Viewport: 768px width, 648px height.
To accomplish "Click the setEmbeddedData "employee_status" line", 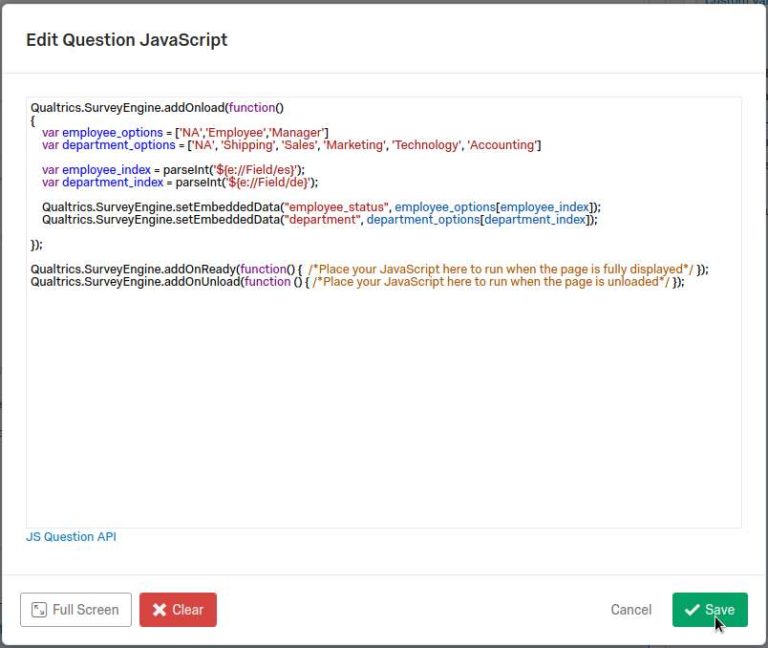I will [321, 207].
